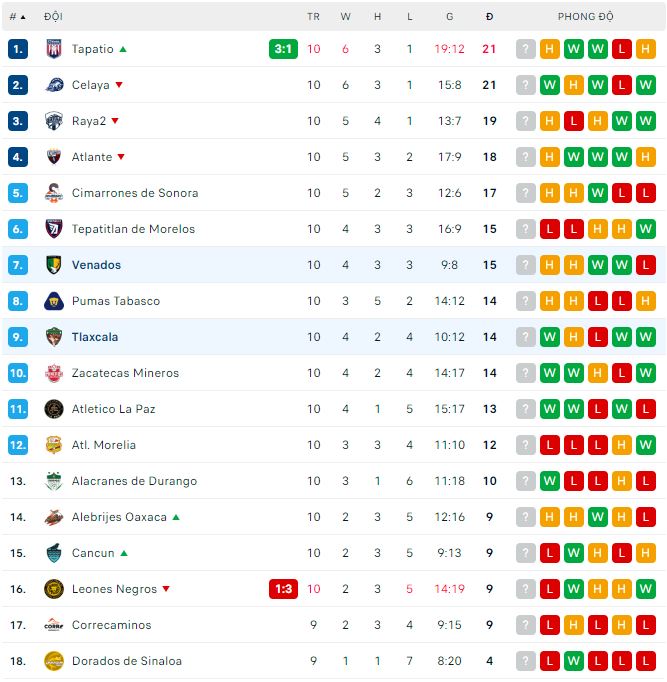This screenshot has width=667, height=682.
Task: Click the Celaya team logo
Action: coord(54,85)
